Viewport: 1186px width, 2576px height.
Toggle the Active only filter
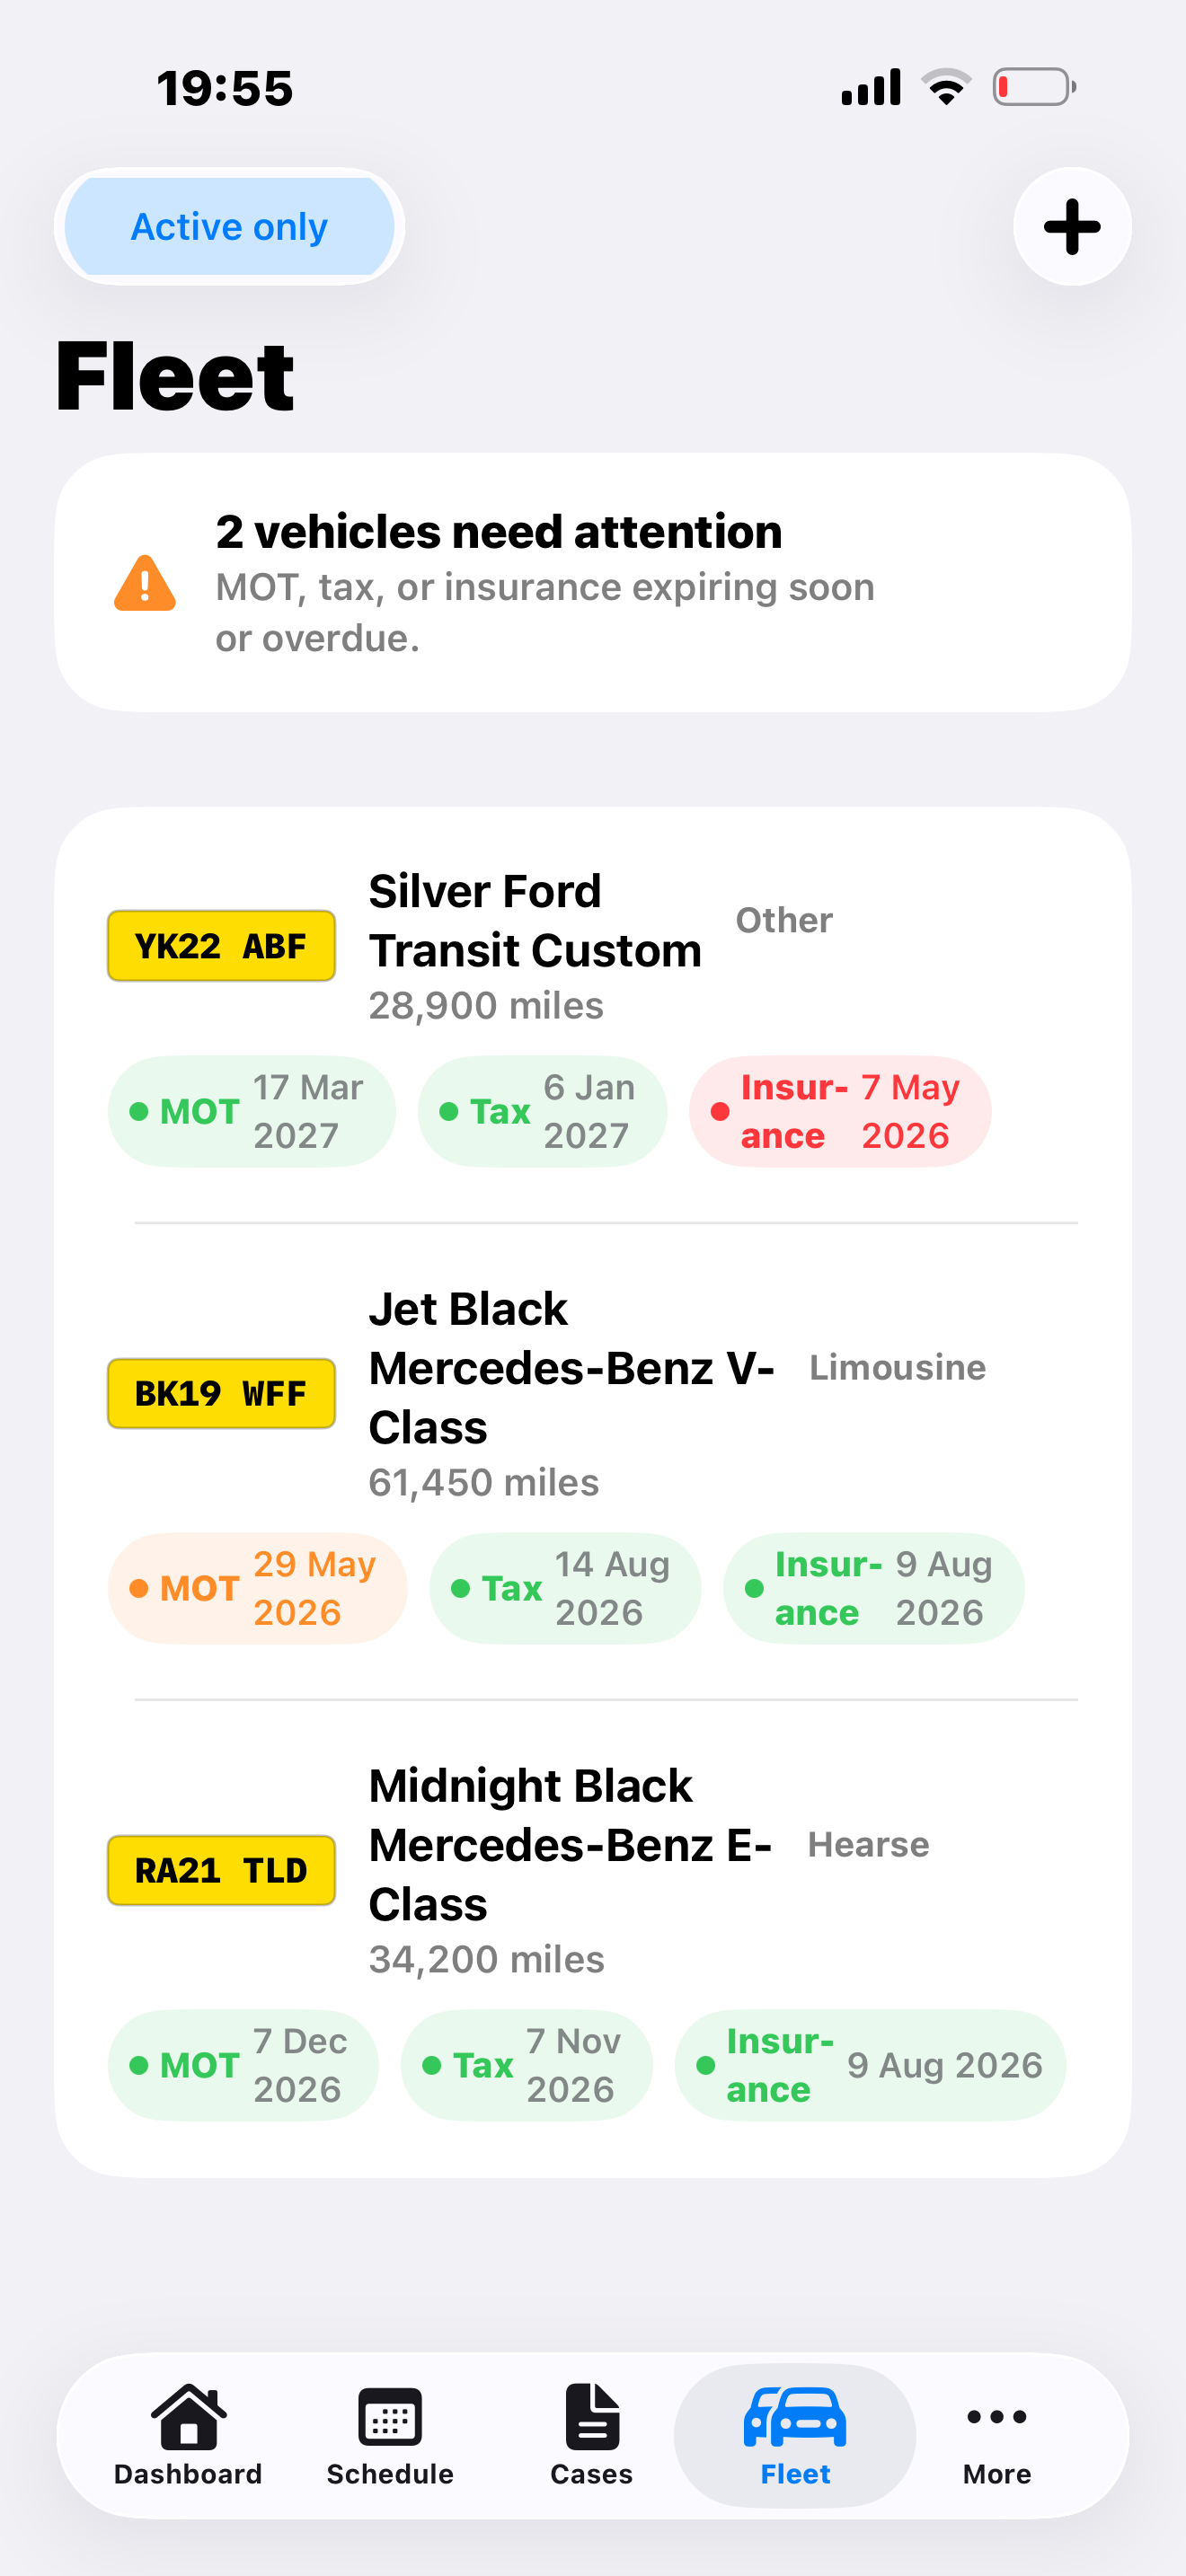click(x=230, y=227)
